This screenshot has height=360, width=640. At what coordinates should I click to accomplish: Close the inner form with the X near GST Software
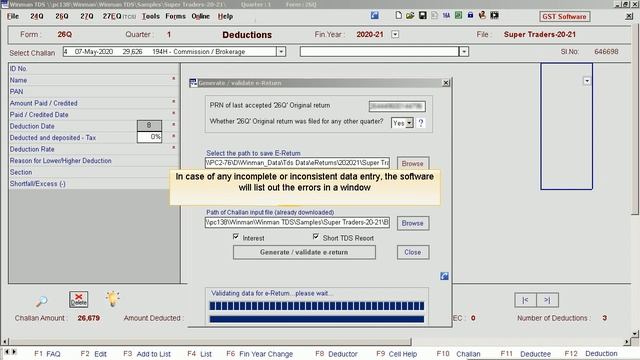tap(629, 16)
